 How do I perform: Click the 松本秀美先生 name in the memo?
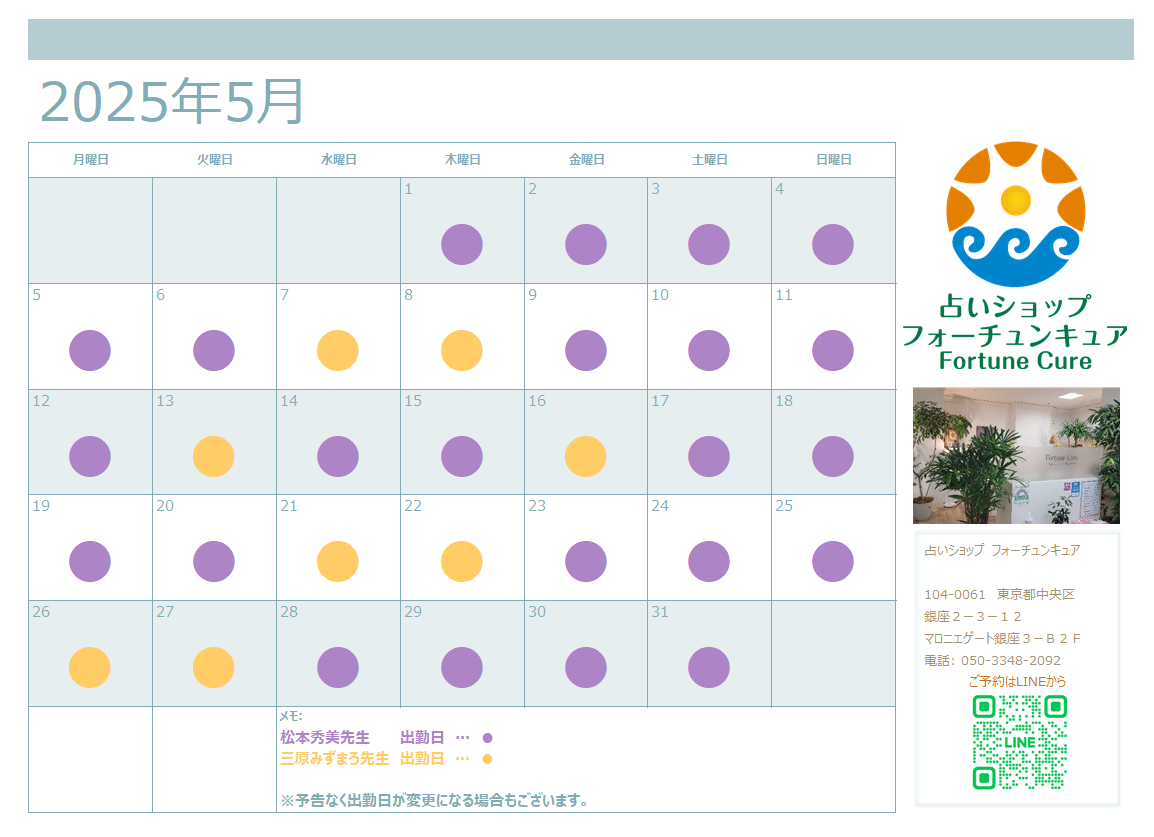point(325,738)
